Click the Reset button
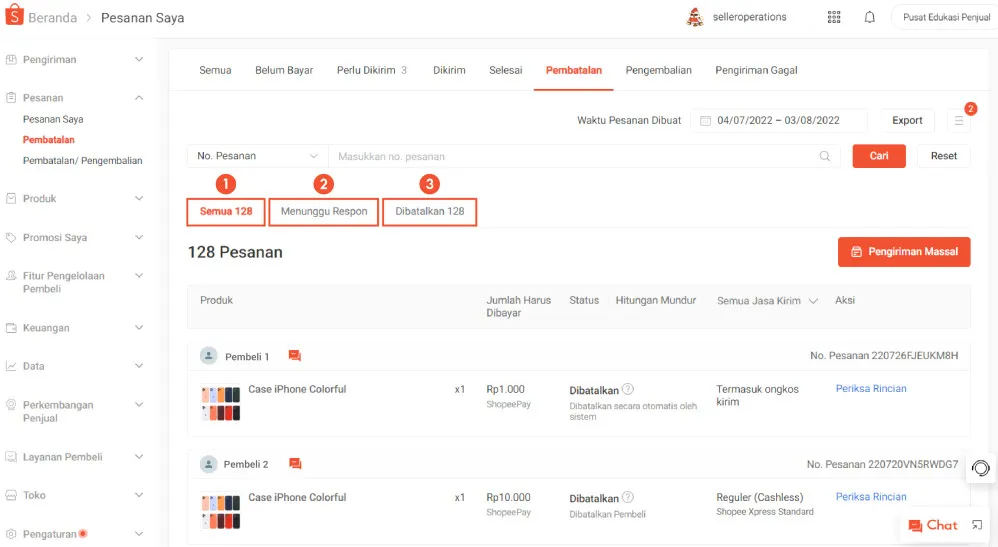 pyautogui.click(x=944, y=156)
